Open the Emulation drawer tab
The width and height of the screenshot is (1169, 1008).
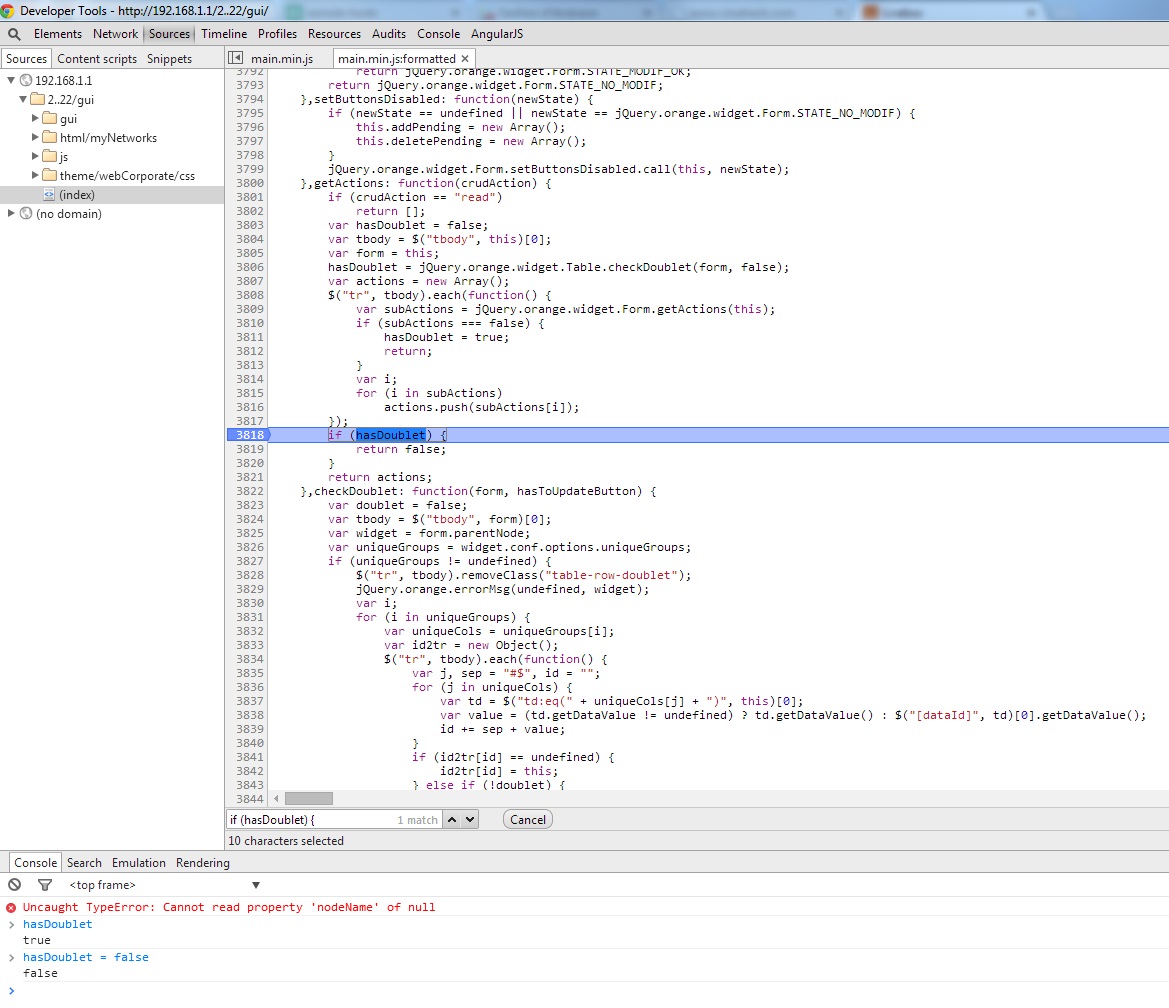(x=138, y=862)
